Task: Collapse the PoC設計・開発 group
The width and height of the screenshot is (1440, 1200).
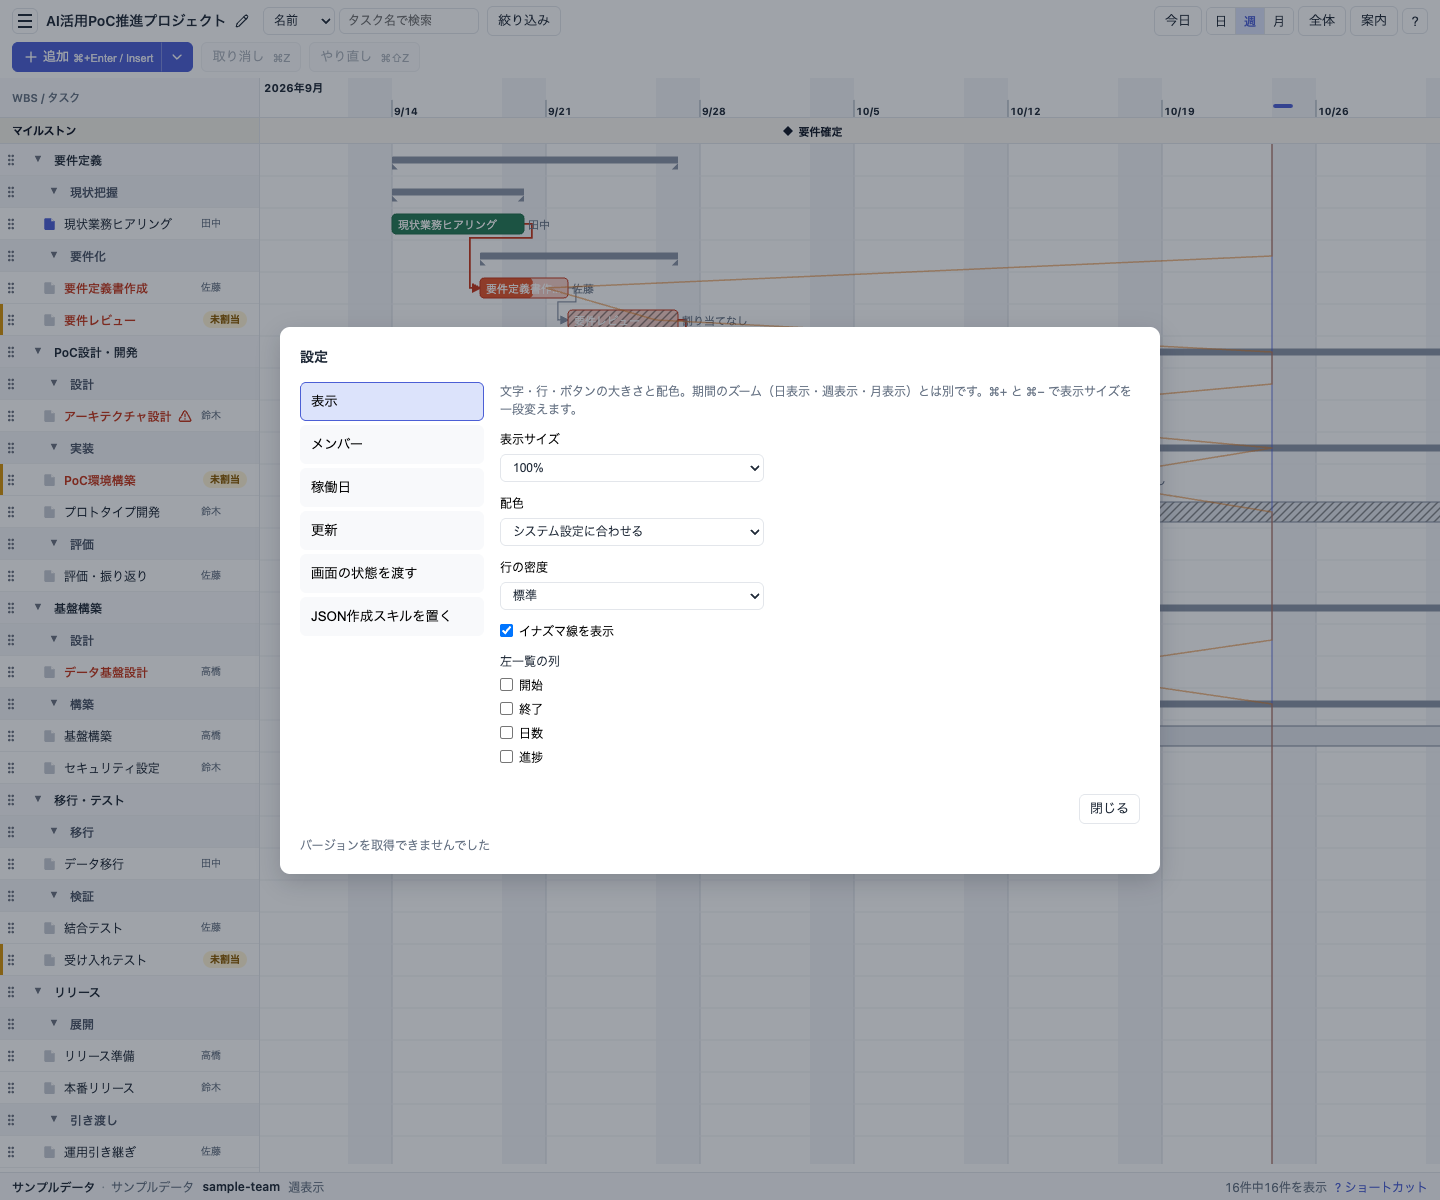Action: 38,352
